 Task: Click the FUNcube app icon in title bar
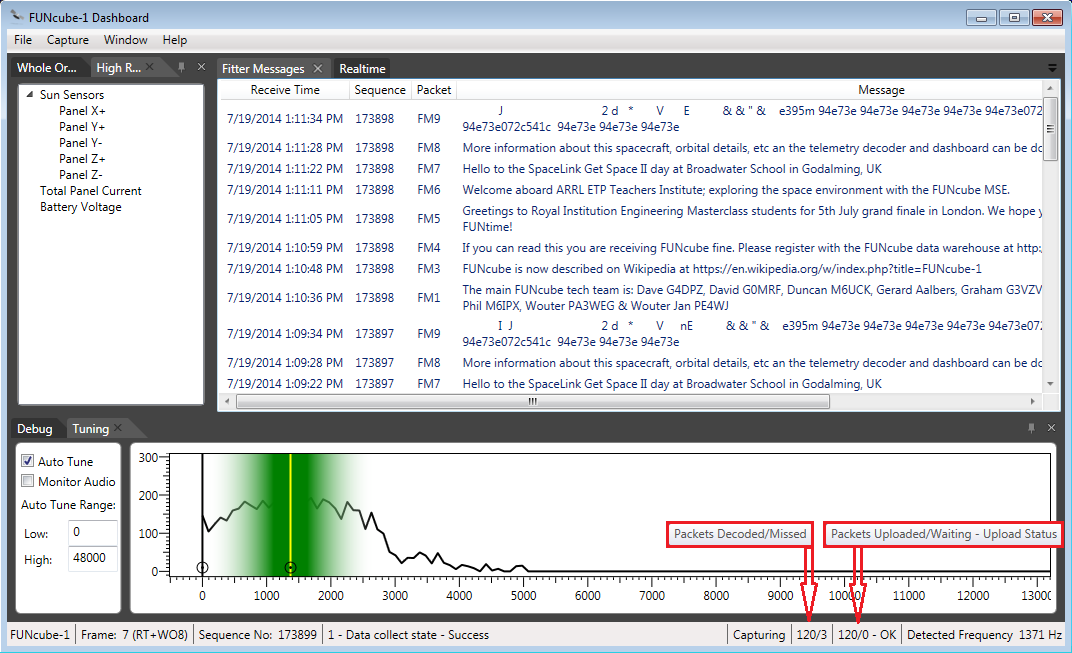click(17, 17)
